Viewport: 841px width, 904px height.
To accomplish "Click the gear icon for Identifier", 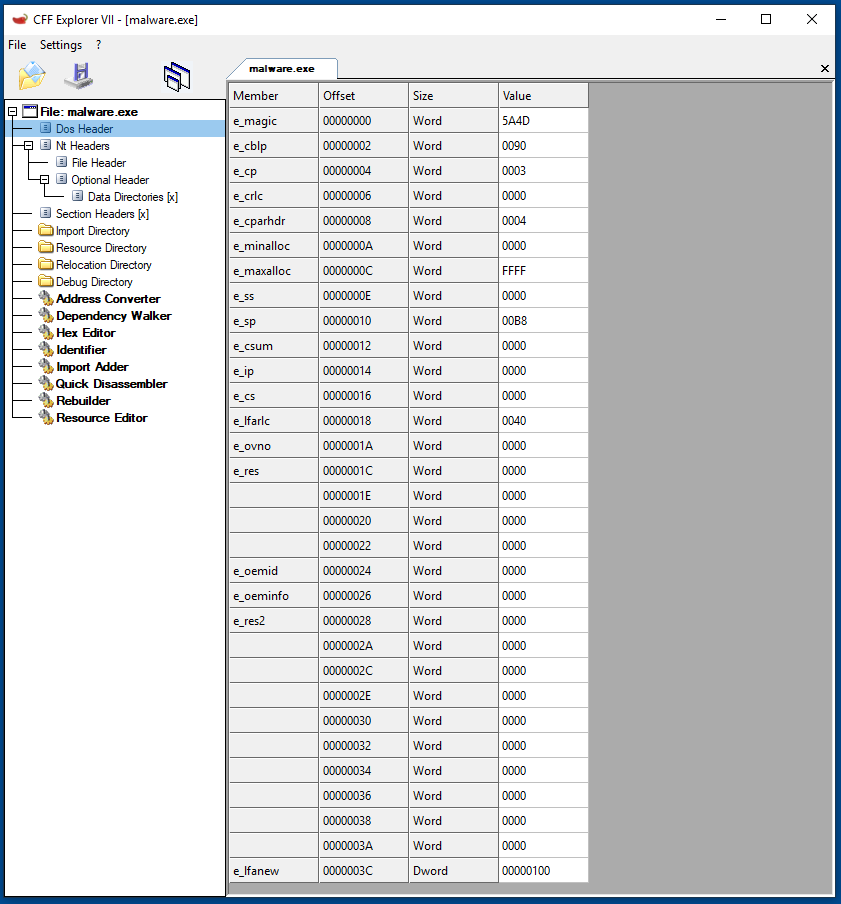I will pos(46,349).
